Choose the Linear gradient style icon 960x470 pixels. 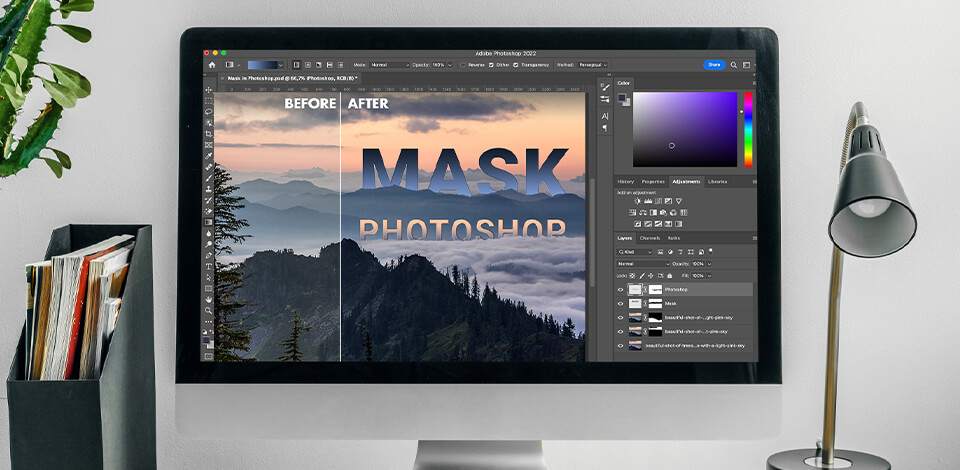click(296, 65)
